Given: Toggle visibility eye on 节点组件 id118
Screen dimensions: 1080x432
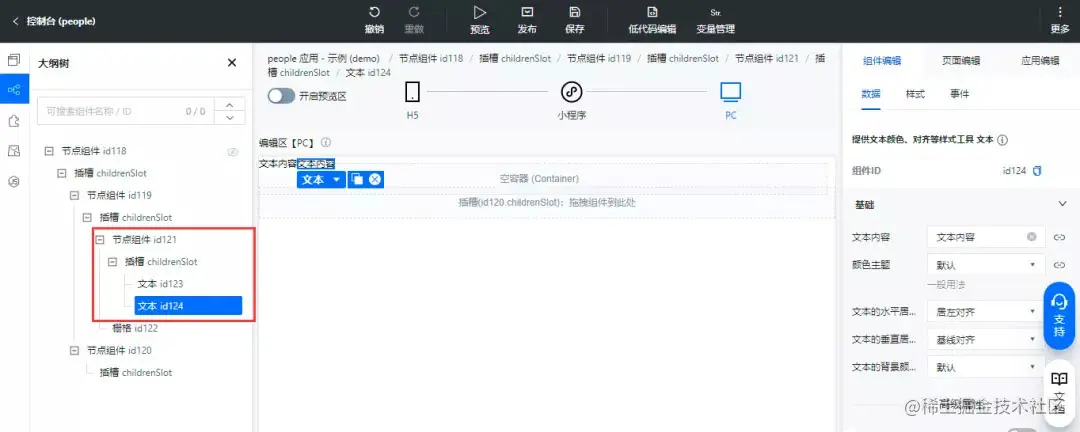Looking at the screenshot, I should (233, 152).
